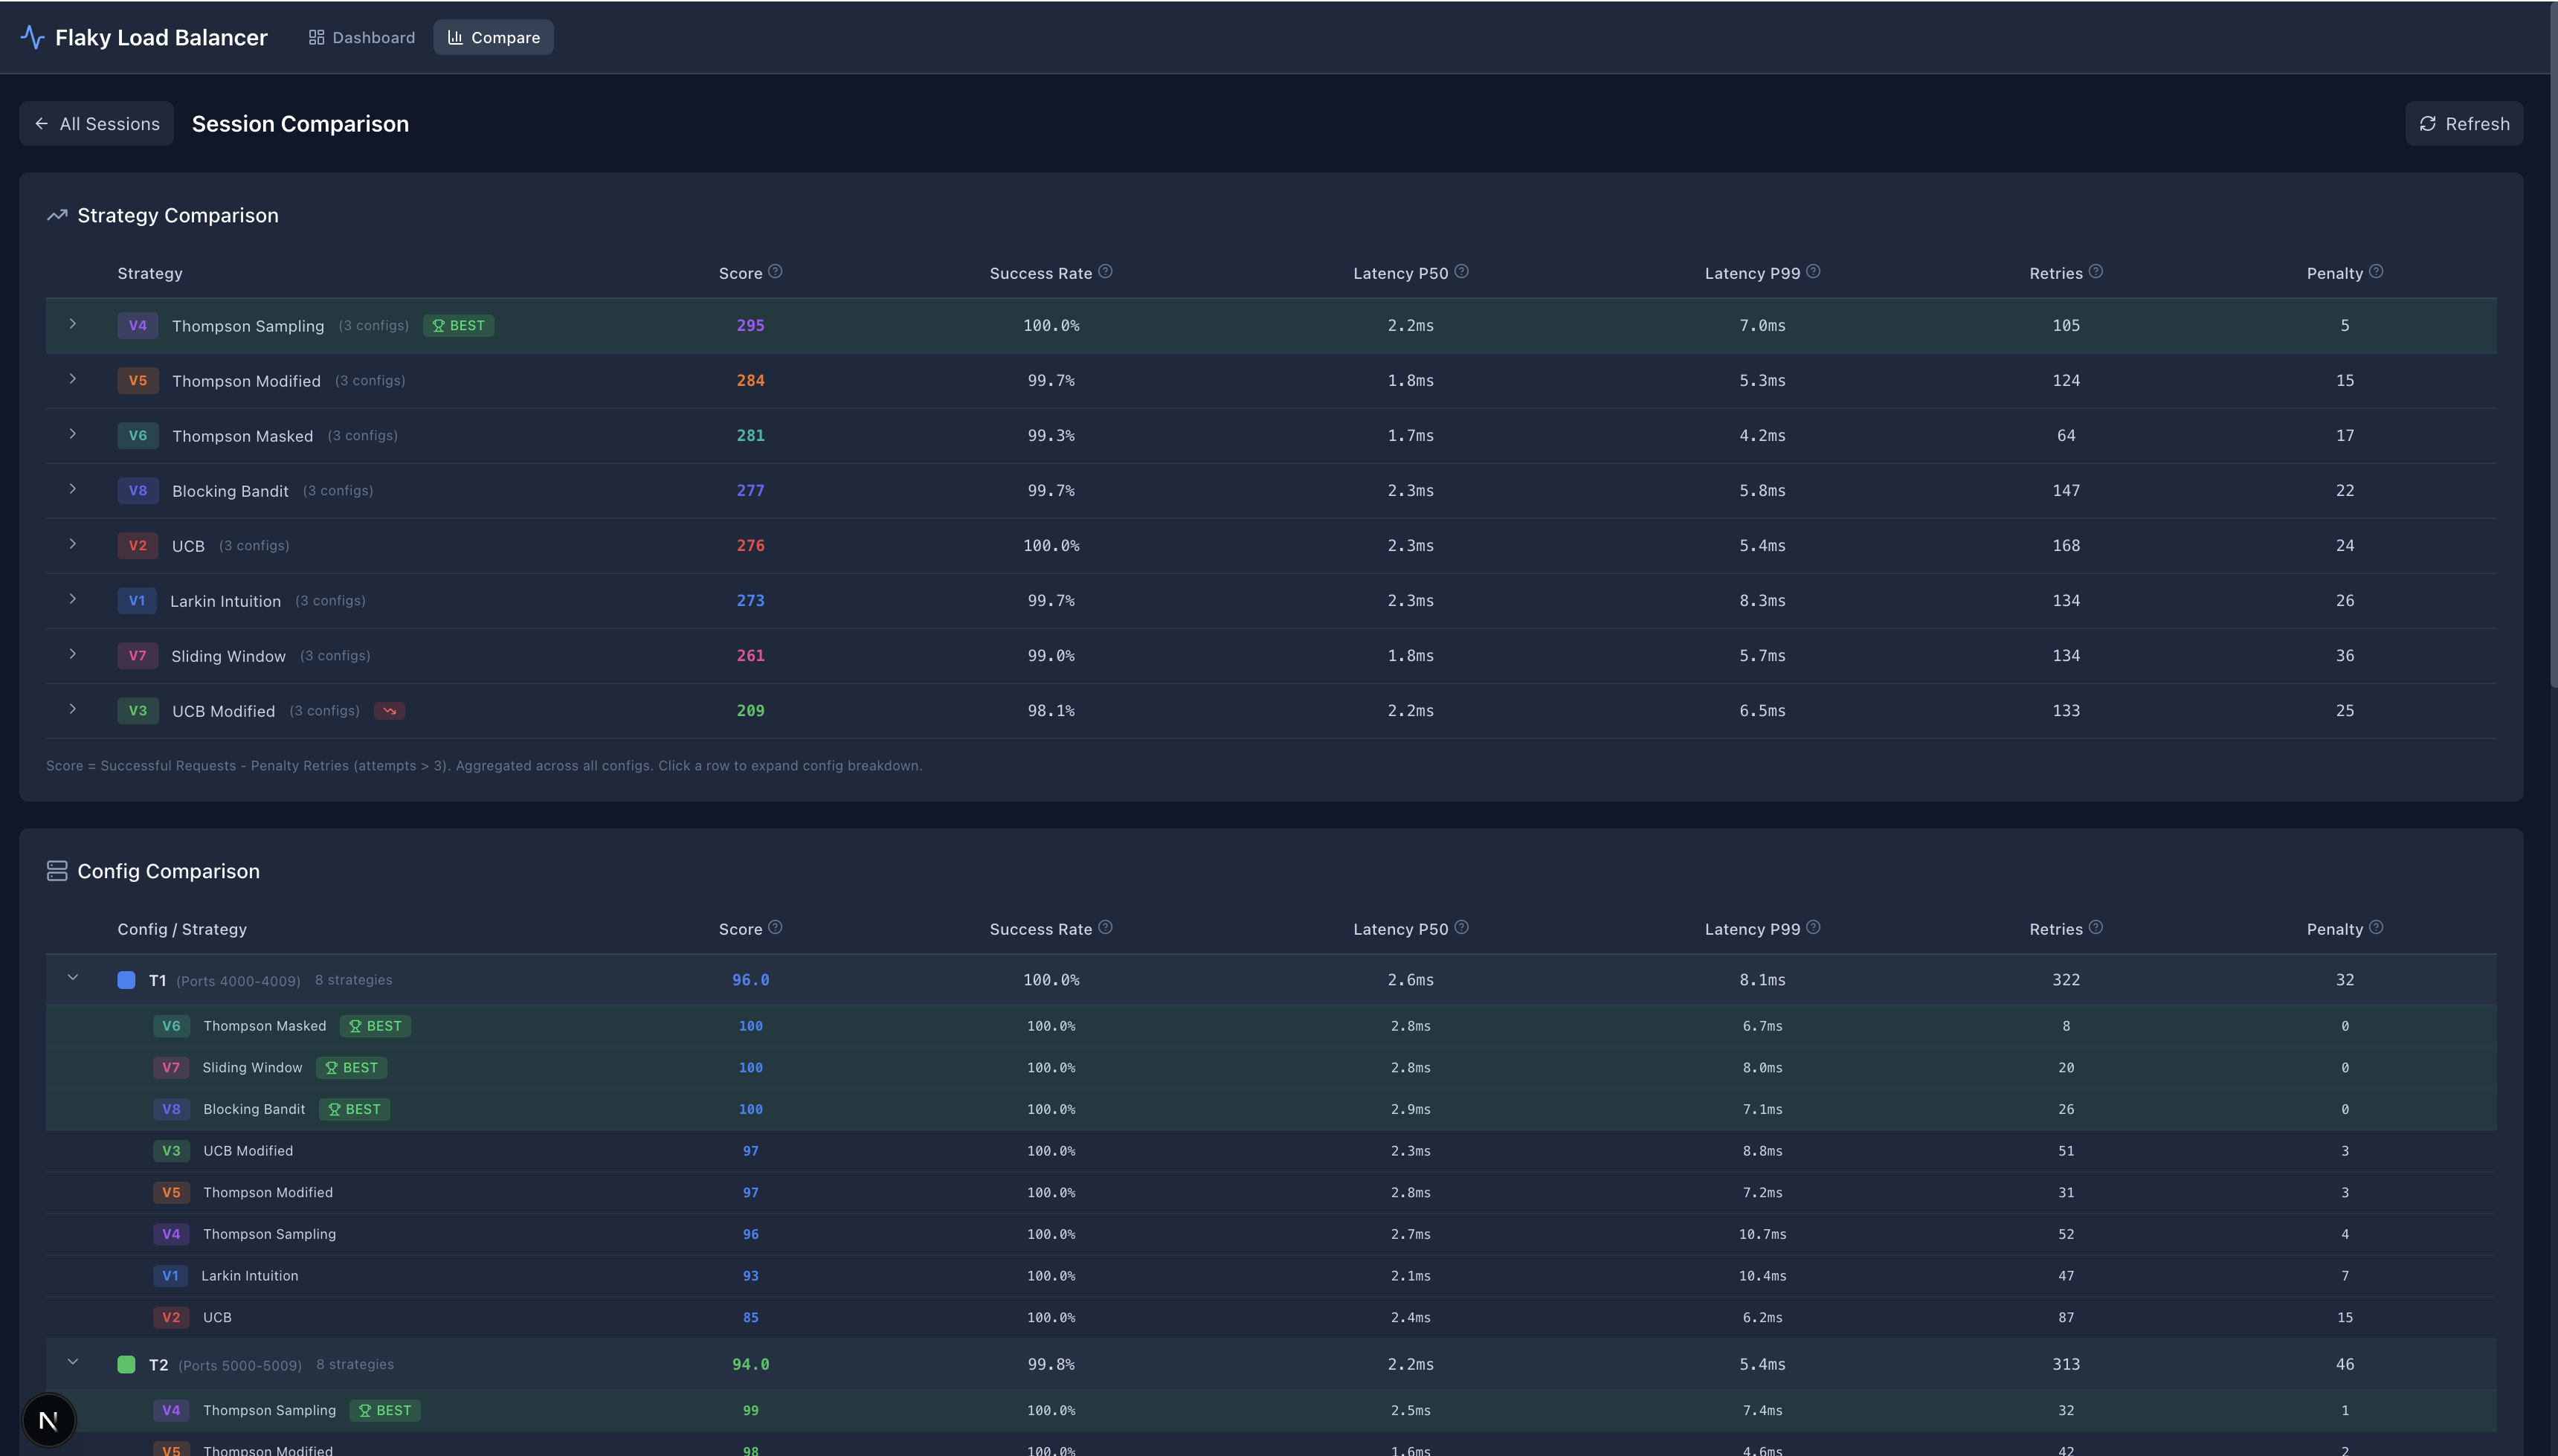
Task: Open the Dashboard tab
Action: coord(362,37)
